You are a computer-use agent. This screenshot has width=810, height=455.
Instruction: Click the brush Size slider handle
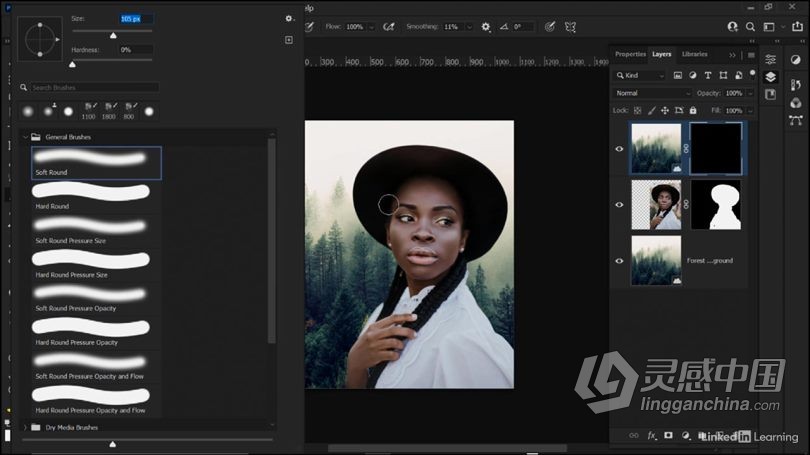click(113, 34)
